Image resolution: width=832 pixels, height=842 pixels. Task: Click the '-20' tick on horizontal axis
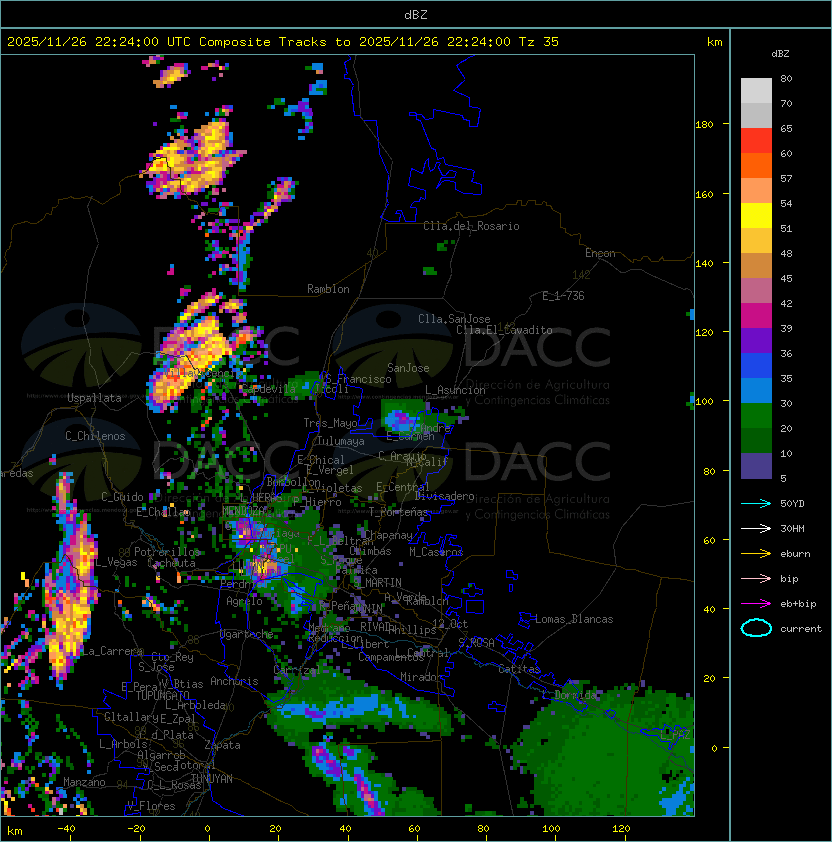point(136,829)
